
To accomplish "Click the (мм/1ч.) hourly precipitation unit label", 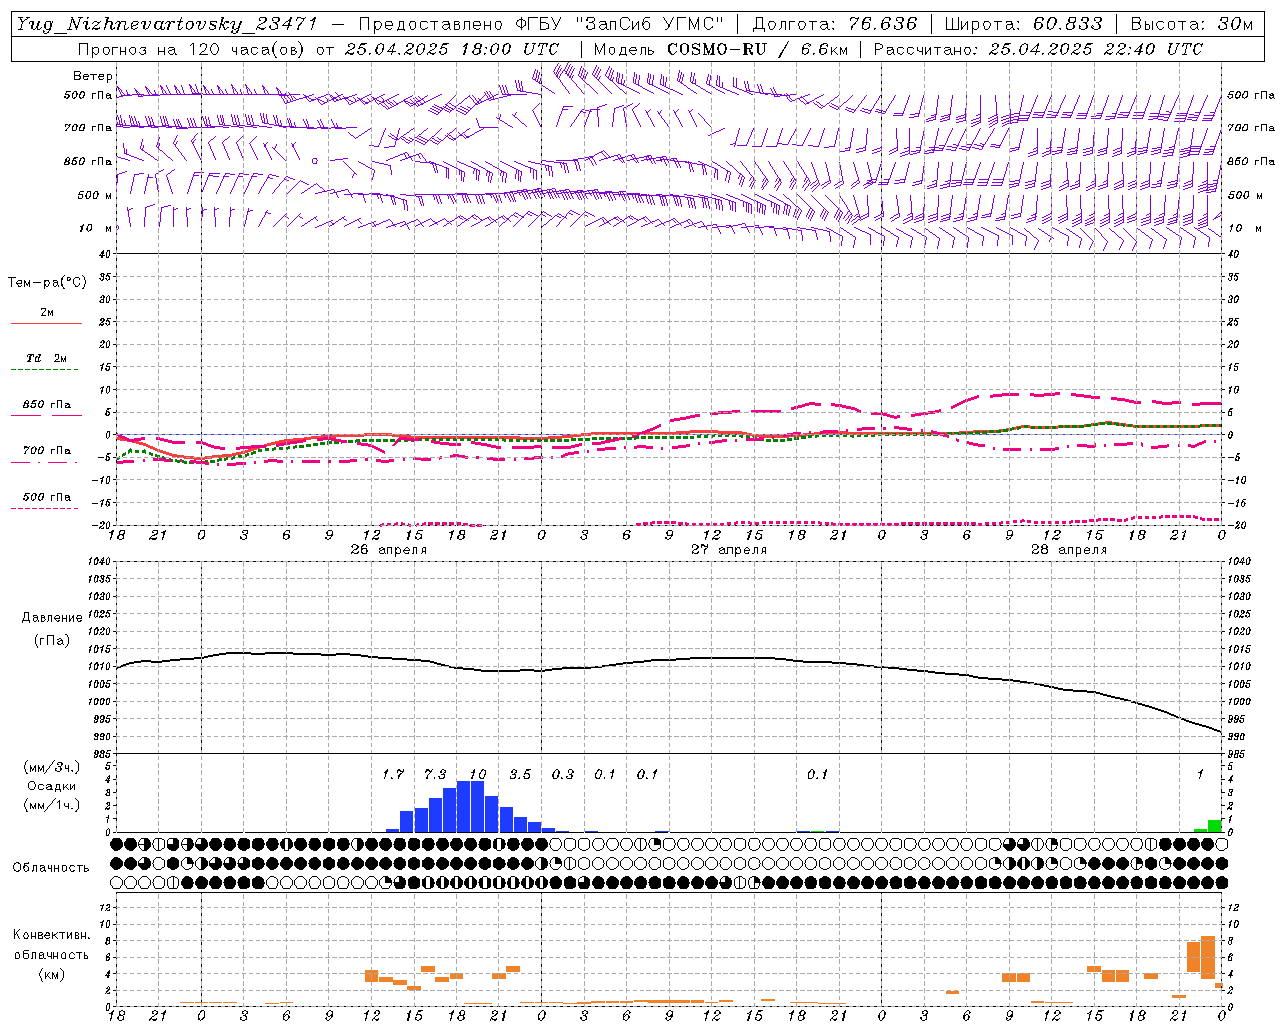I will click(52, 805).
